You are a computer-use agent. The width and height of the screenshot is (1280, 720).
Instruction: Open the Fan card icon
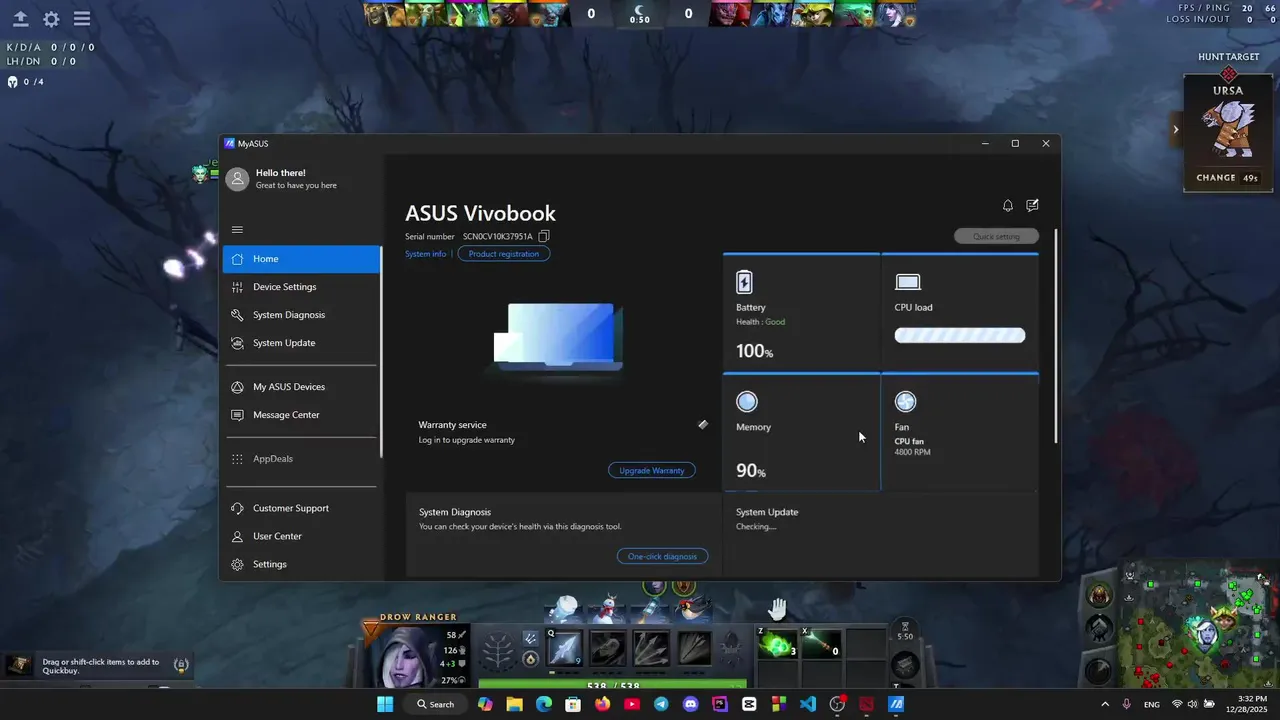(905, 402)
